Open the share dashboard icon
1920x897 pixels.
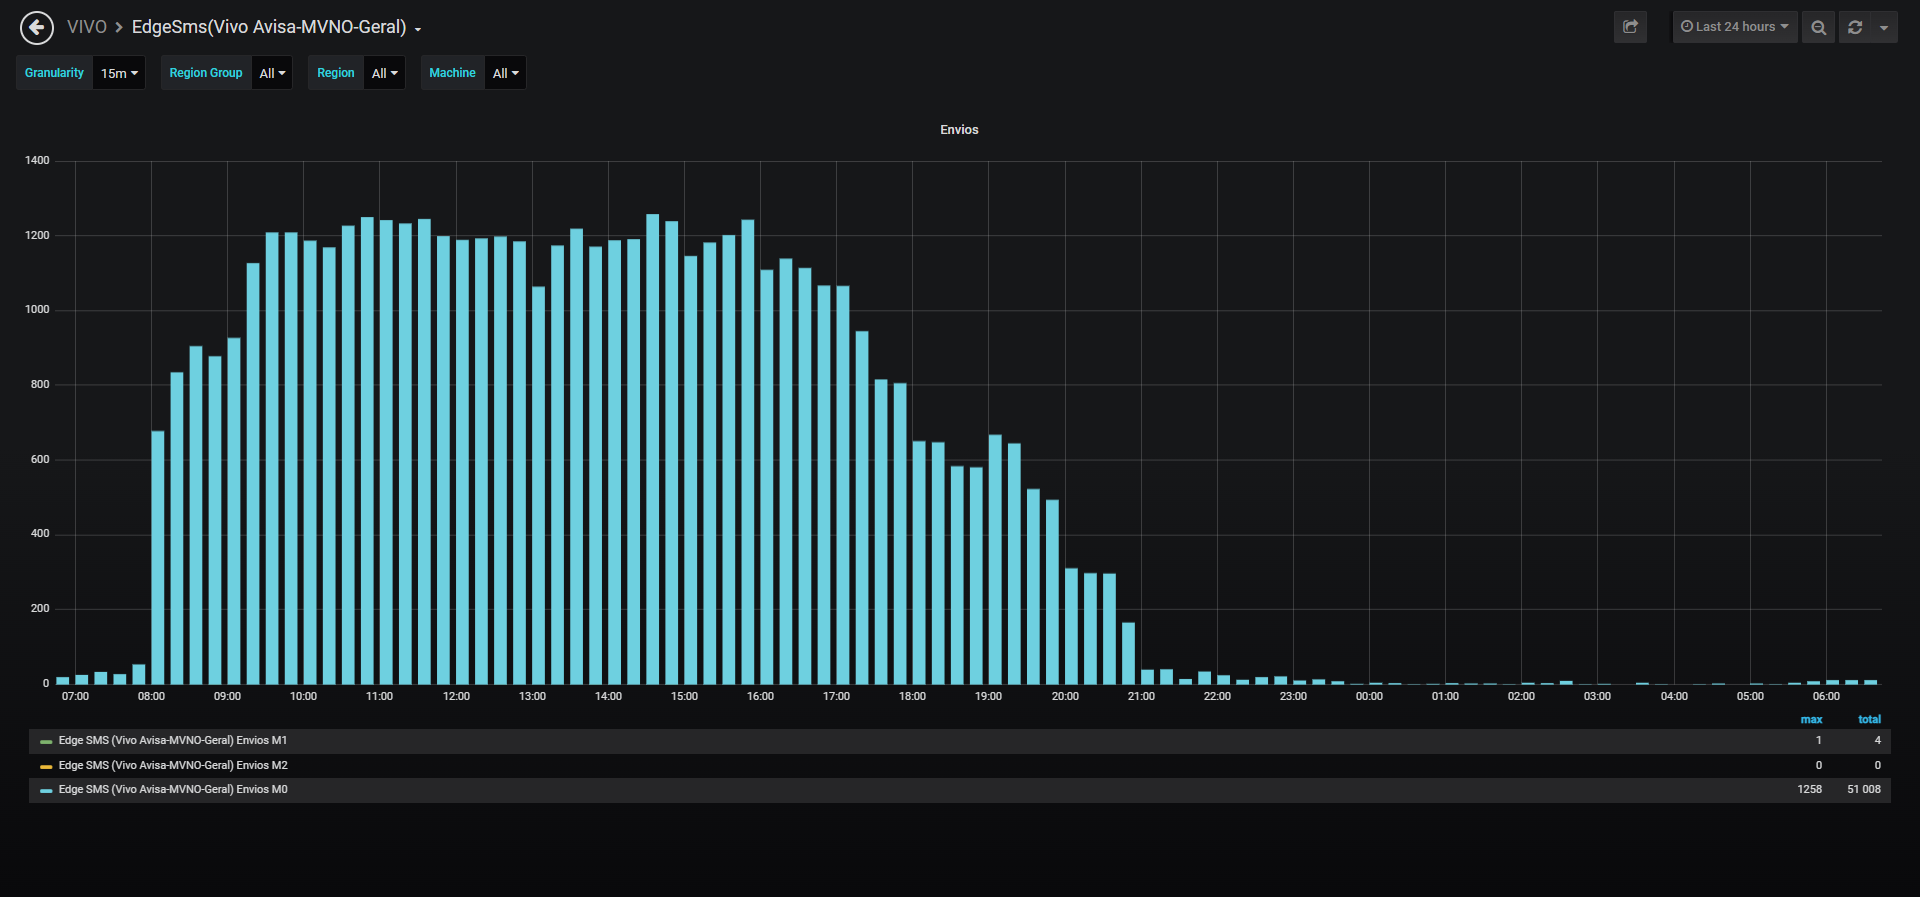tap(1630, 27)
